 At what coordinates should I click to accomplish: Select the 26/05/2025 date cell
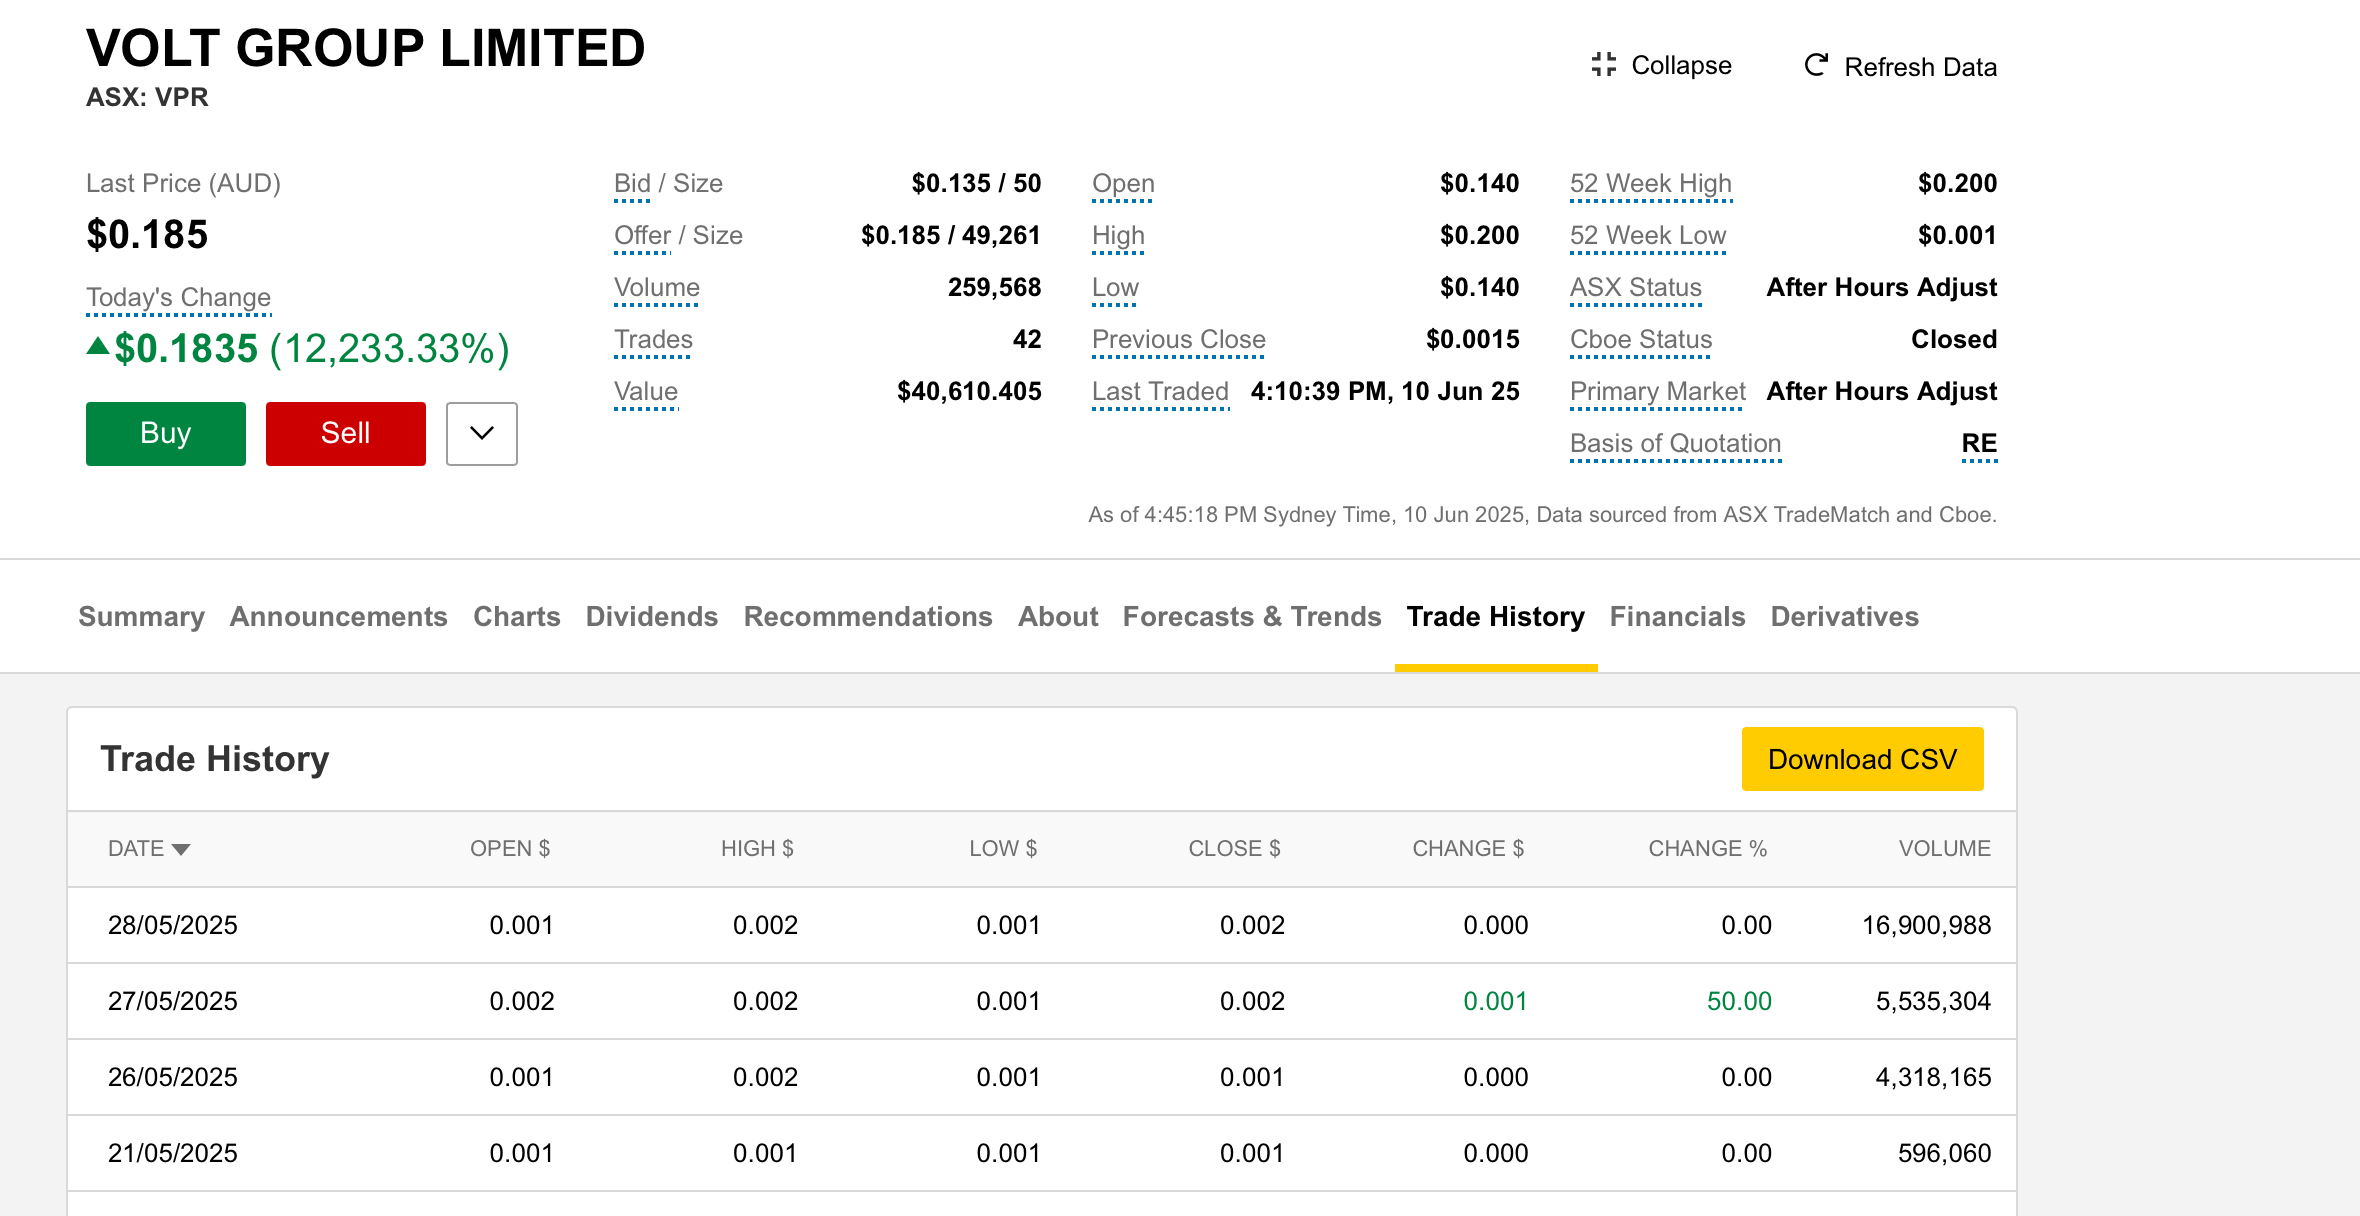(173, 1078)
